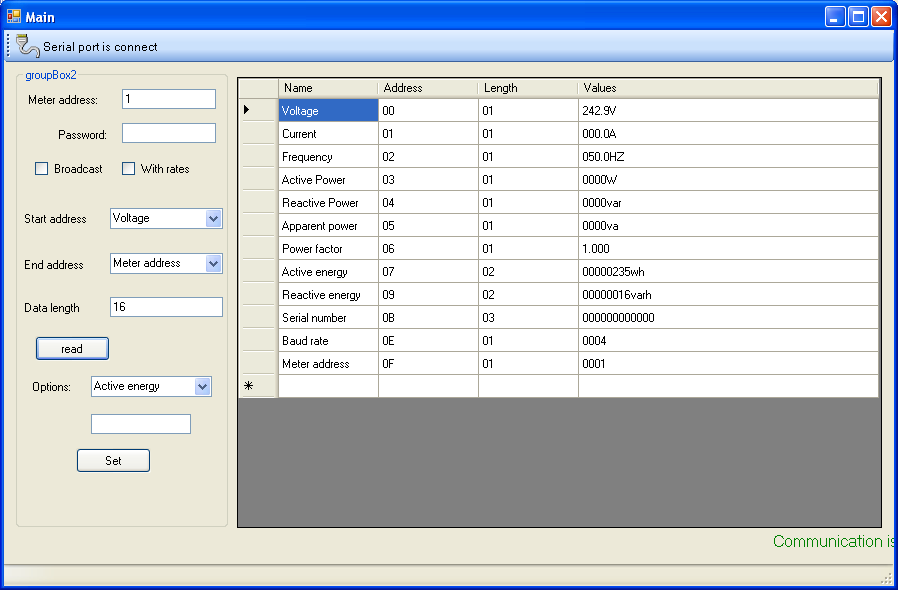Click the 000000000000 serial number value
The image size is (898, 590).
tap(728, 317)
